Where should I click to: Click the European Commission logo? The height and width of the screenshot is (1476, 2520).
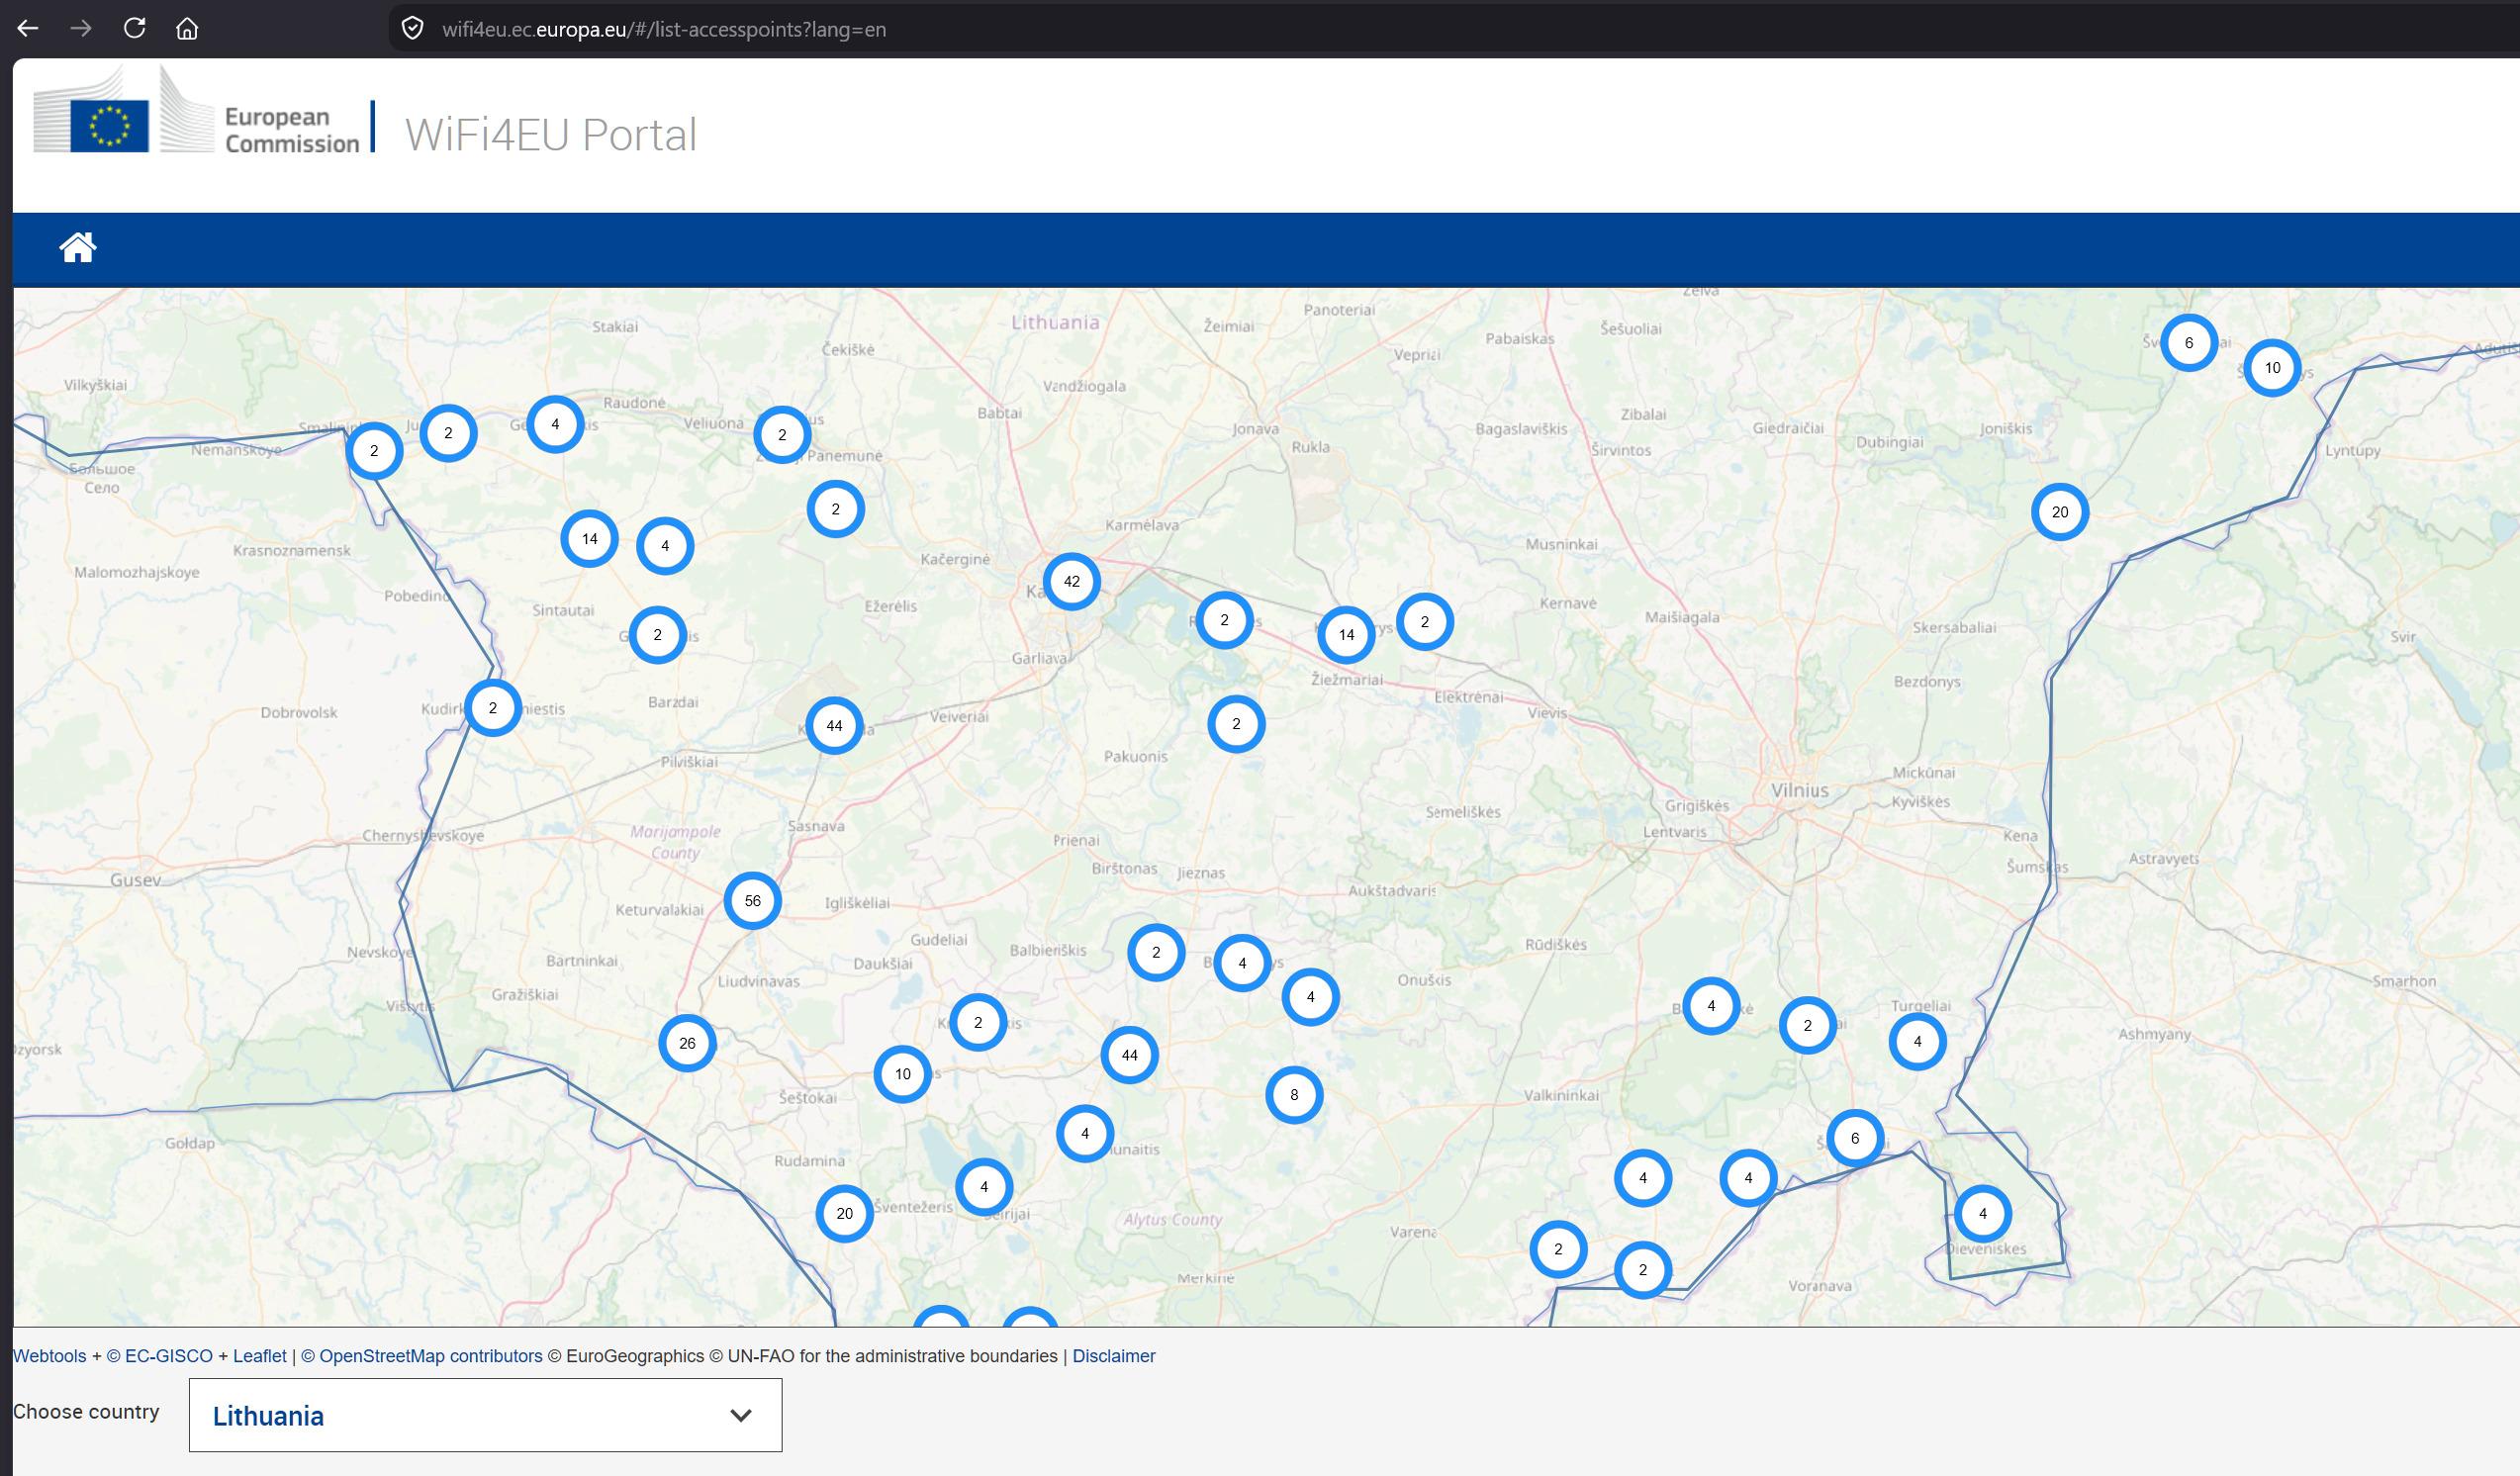(x=196, y=111)
